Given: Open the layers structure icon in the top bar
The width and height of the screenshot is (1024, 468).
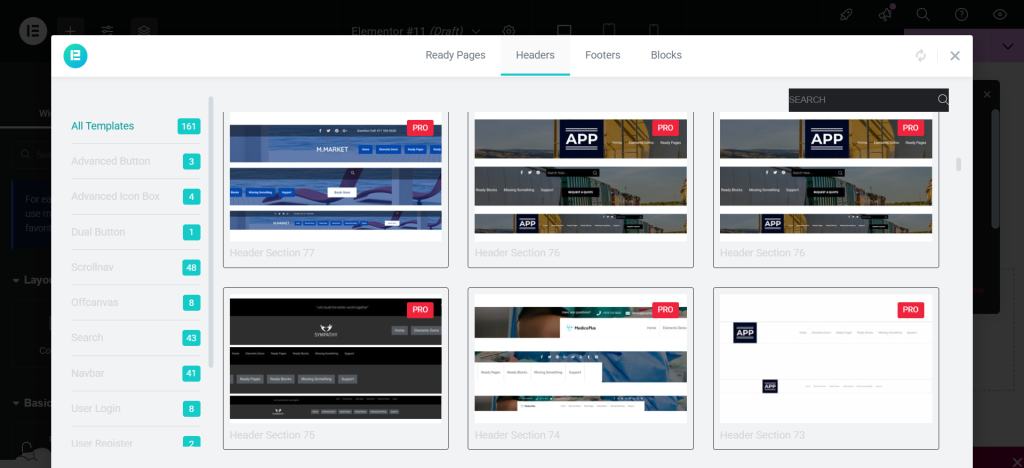Looking at the screenshot, I should 144,30.
